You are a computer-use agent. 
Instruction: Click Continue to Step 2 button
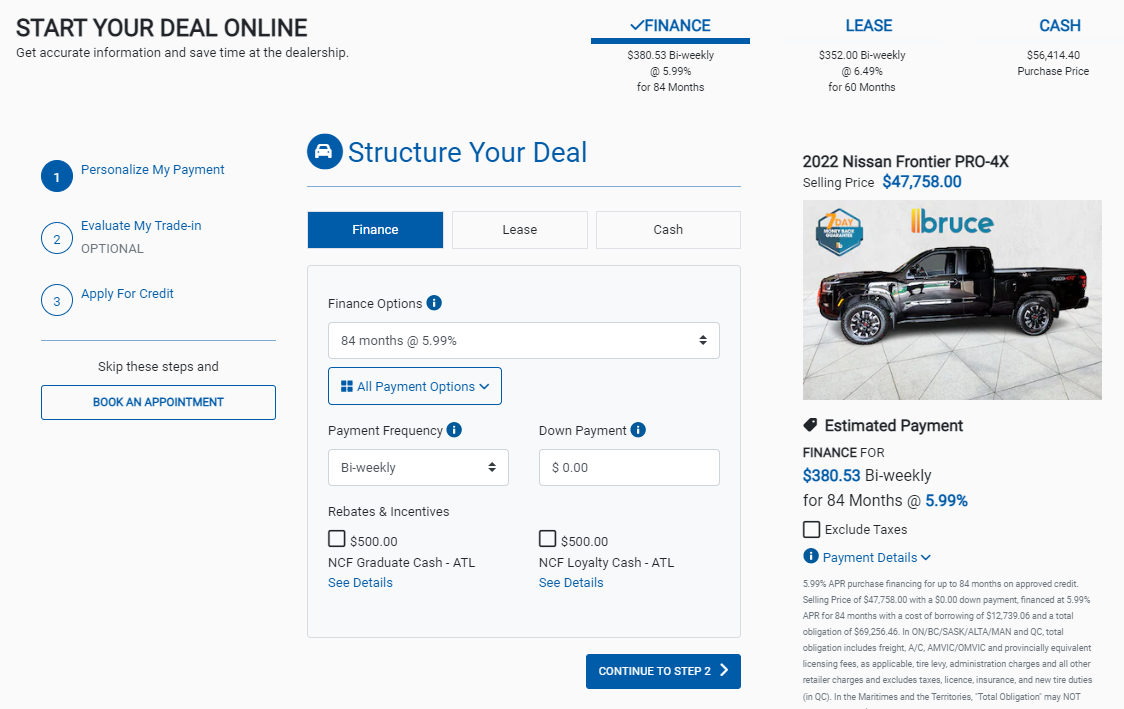pyautogui.click(x=663, y=671)
